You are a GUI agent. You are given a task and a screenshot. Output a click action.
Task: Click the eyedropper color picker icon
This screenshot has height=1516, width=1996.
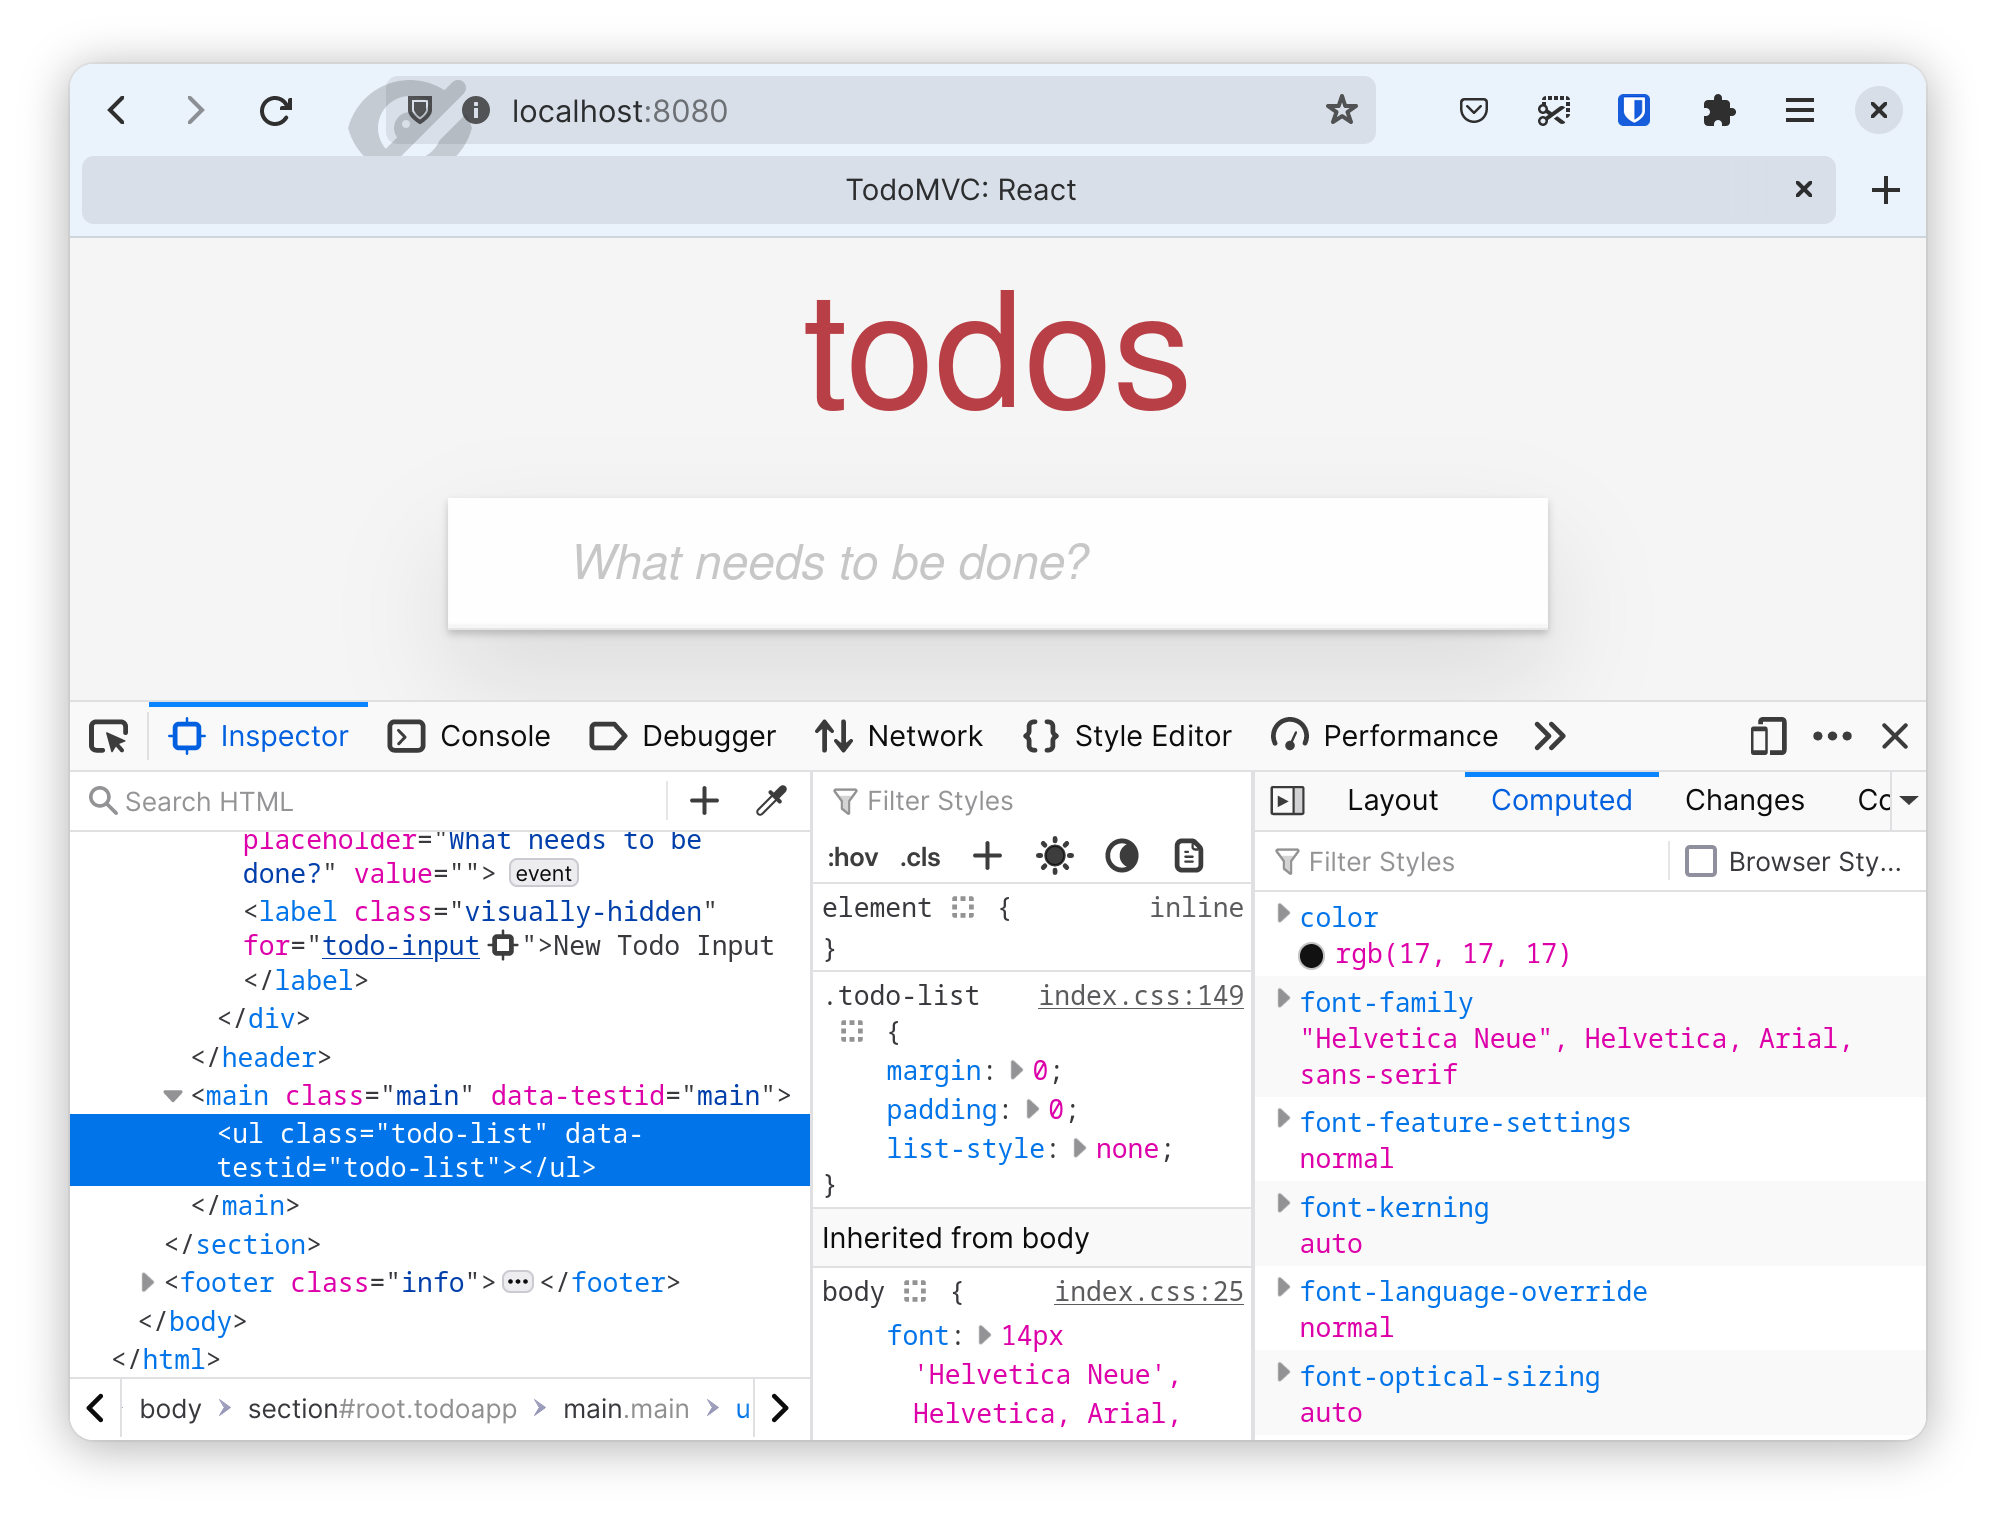point(771,801)
